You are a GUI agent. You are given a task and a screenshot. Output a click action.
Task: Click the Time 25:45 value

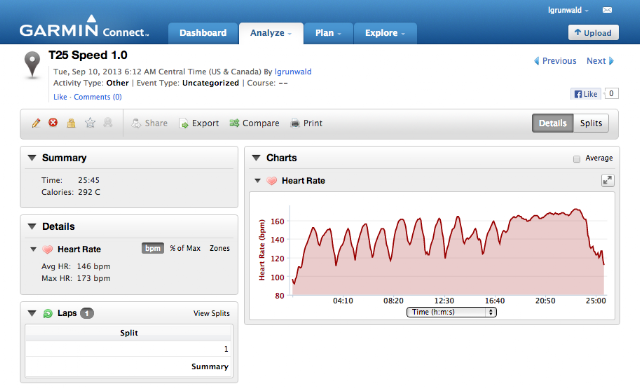pos(89,180)
